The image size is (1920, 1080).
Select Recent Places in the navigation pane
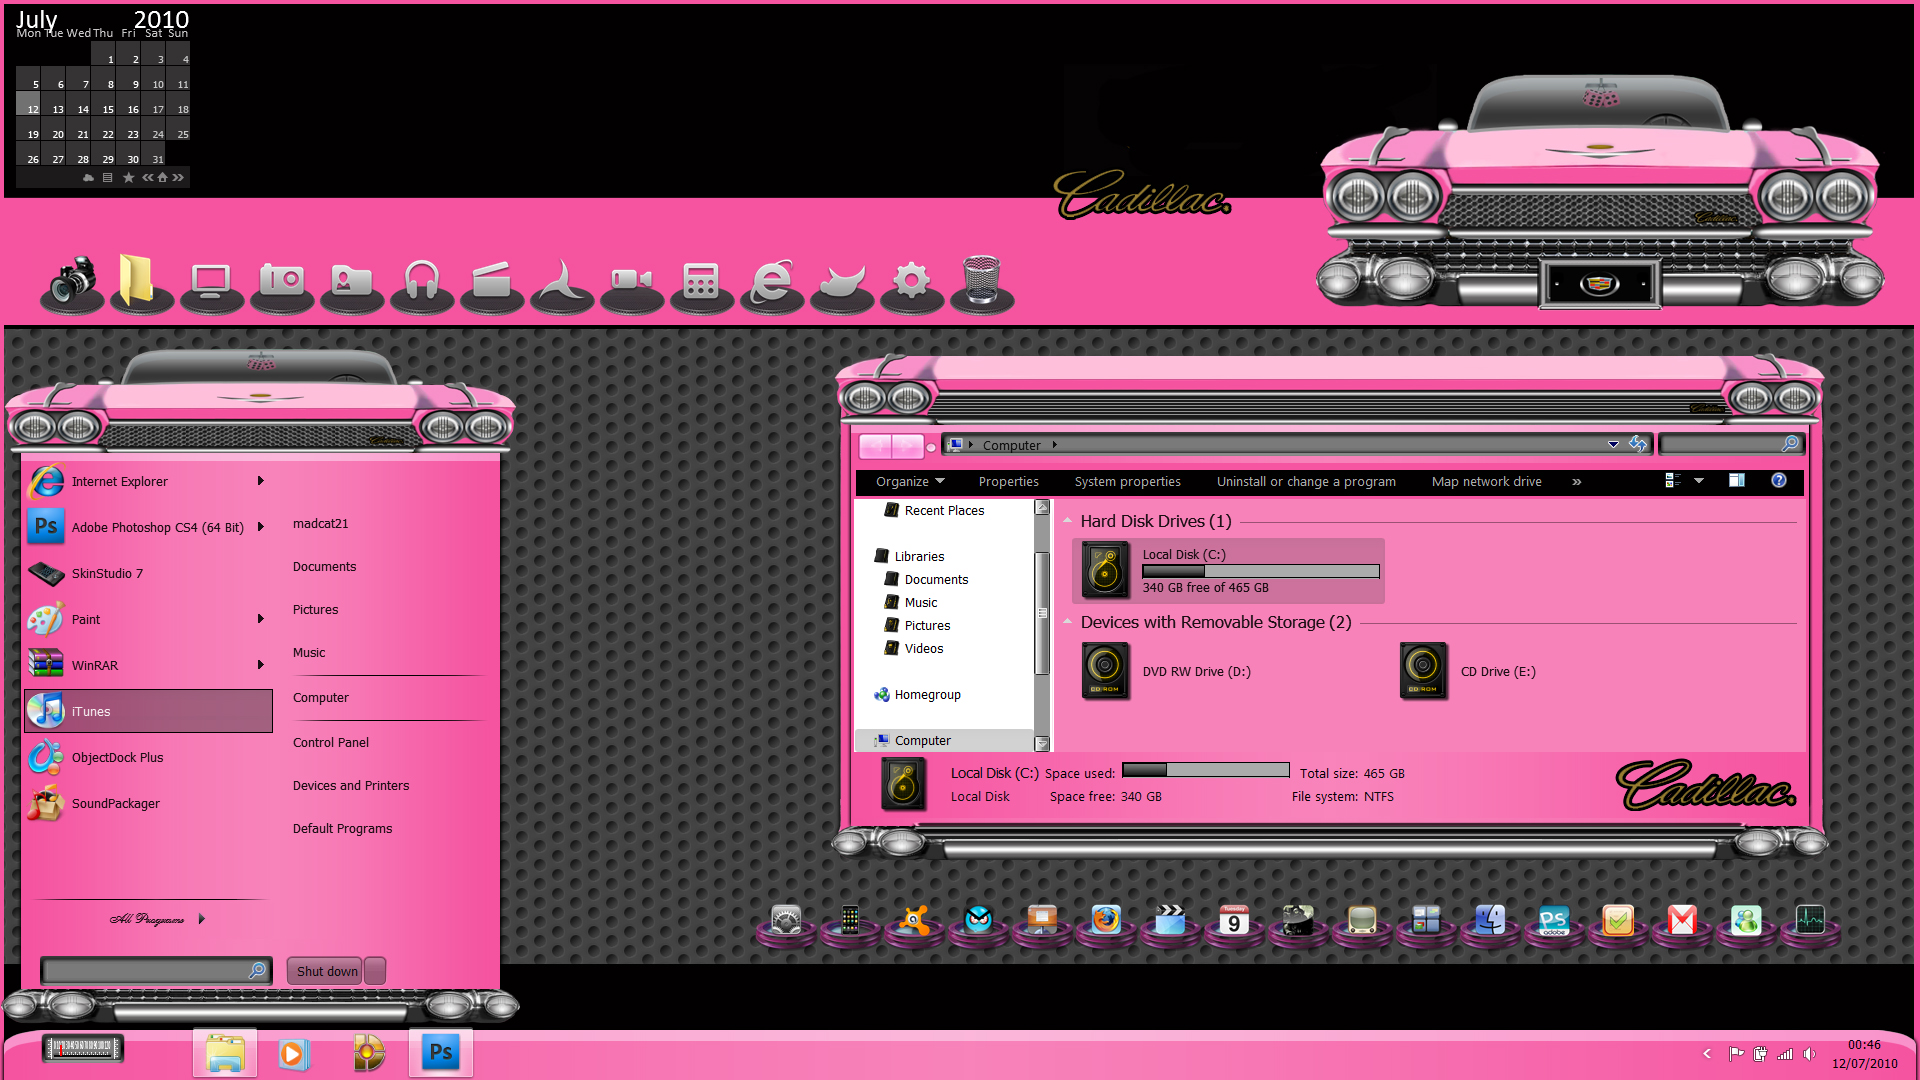[x=934, y=511]
